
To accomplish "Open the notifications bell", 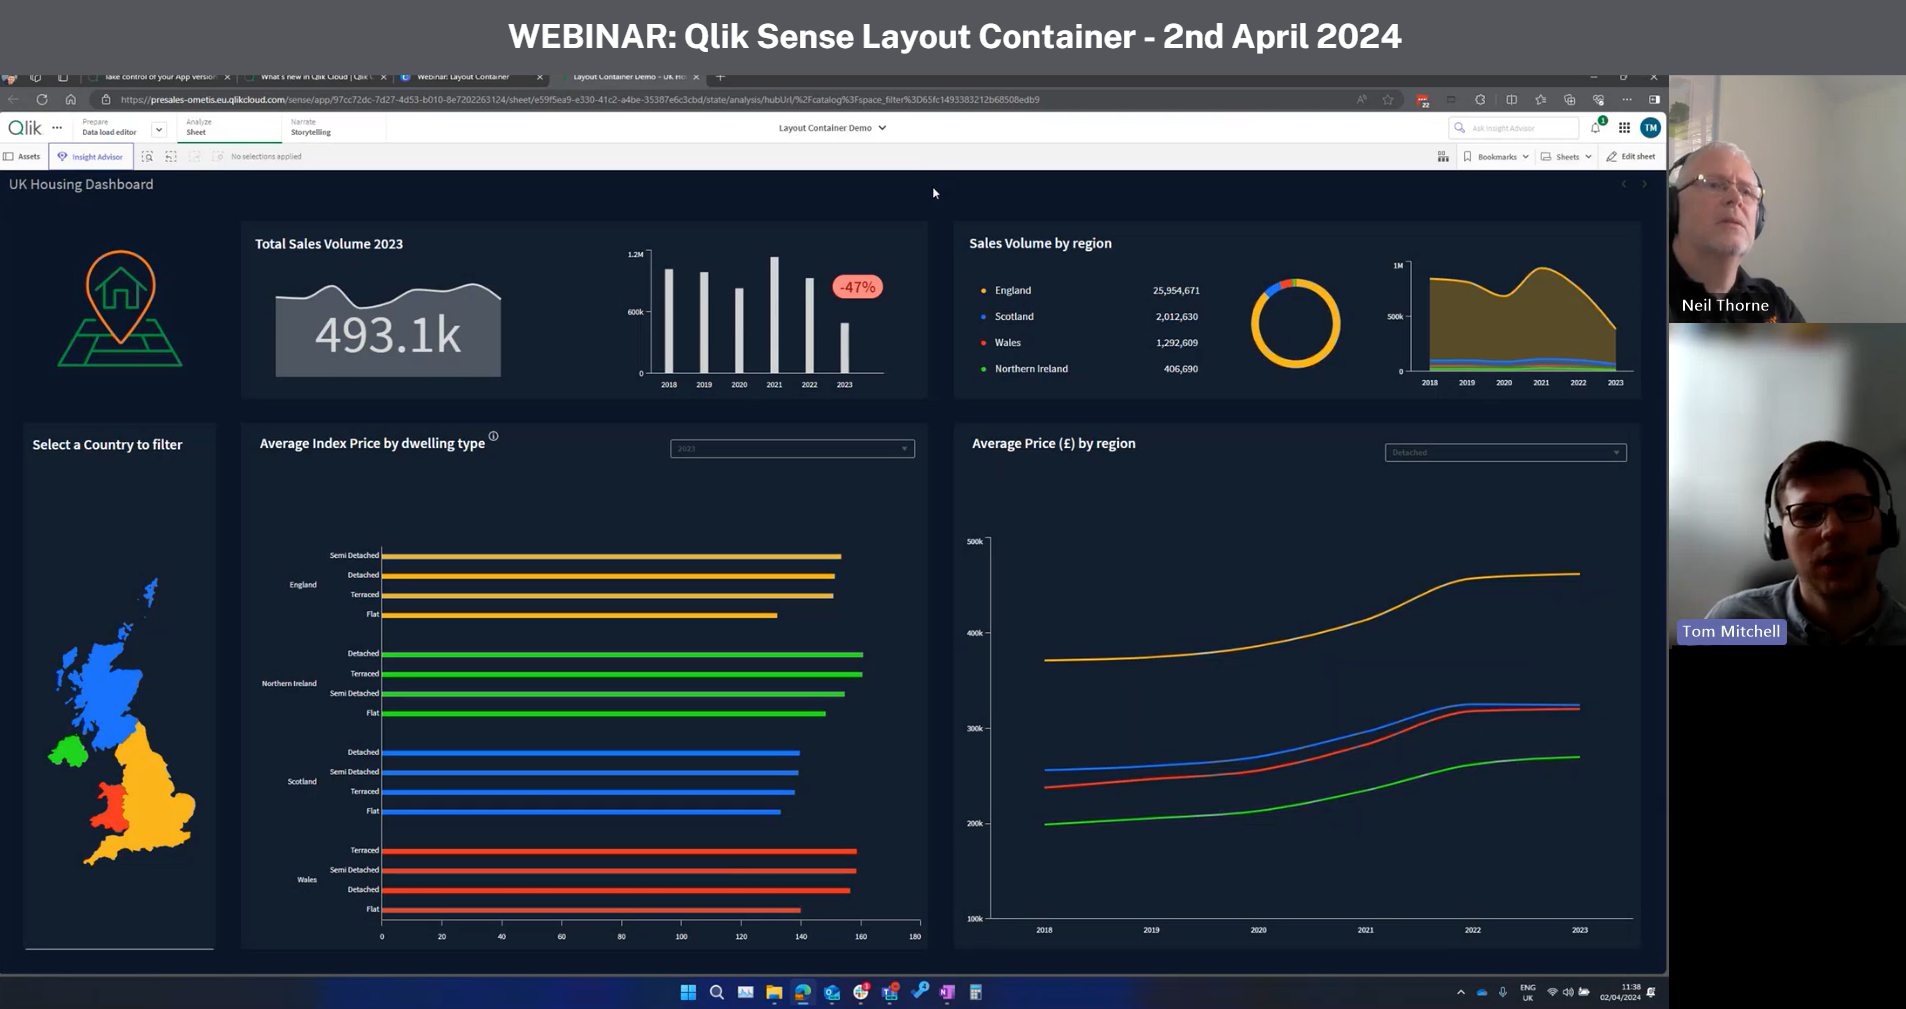I will 1596,128.
